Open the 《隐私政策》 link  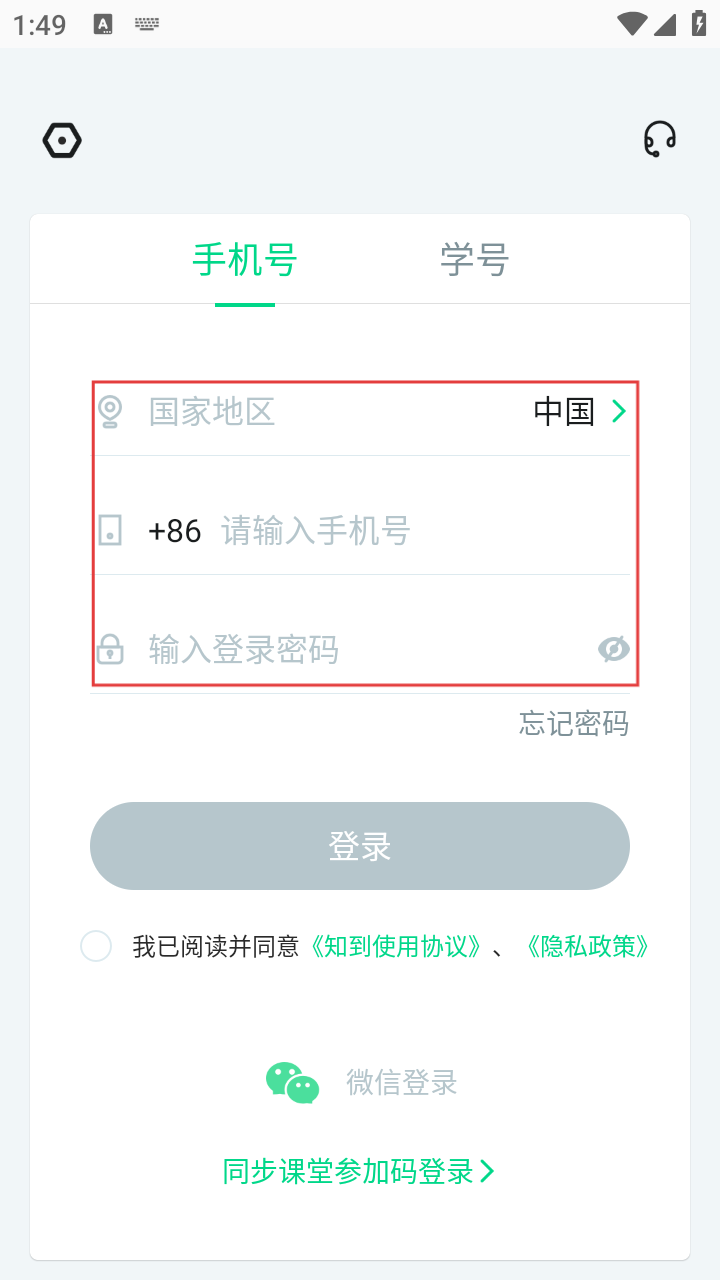tap(587, 946)
